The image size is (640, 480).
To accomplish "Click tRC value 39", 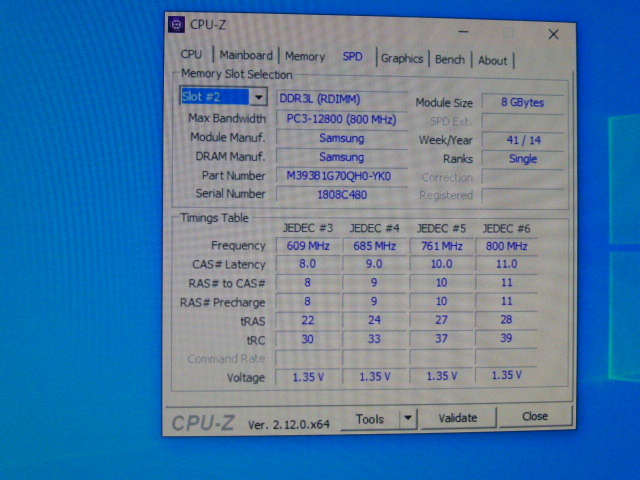I will pyautogui.click(x=506, y=338).
